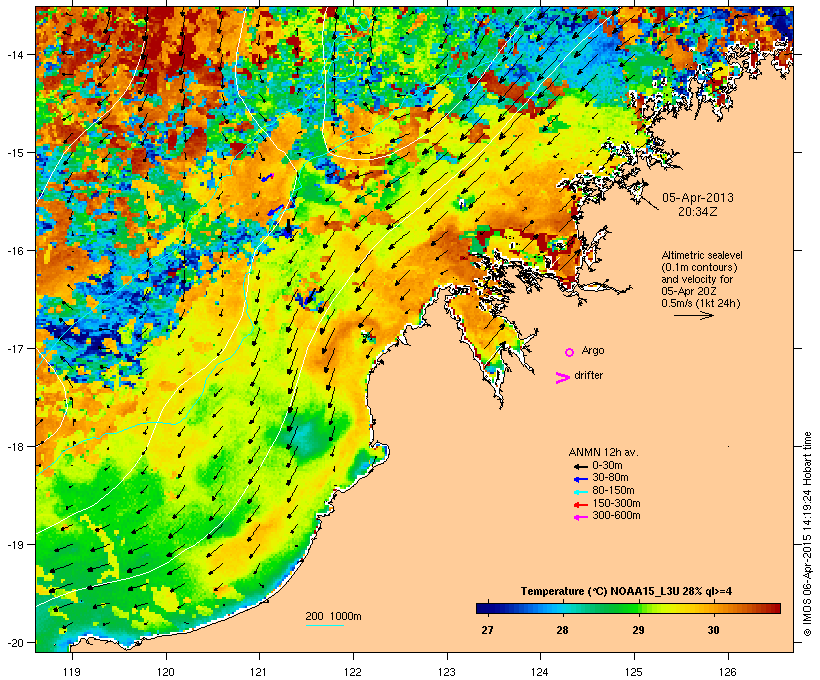The image size is (820, 680).
Task: Click the 0.5m/s velocity scale arrow
Action: click(693, 315)
